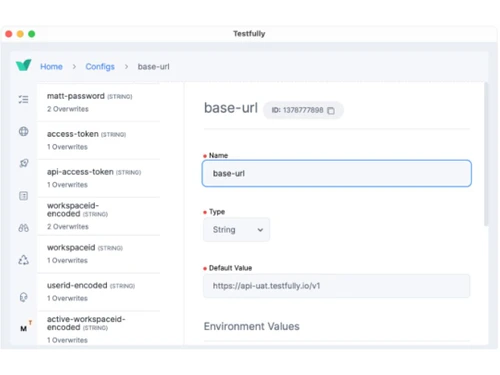Open the binoculars icon in the sidebar
The height and width of the screenshot is (375, 500).
(x=23, y=228)
